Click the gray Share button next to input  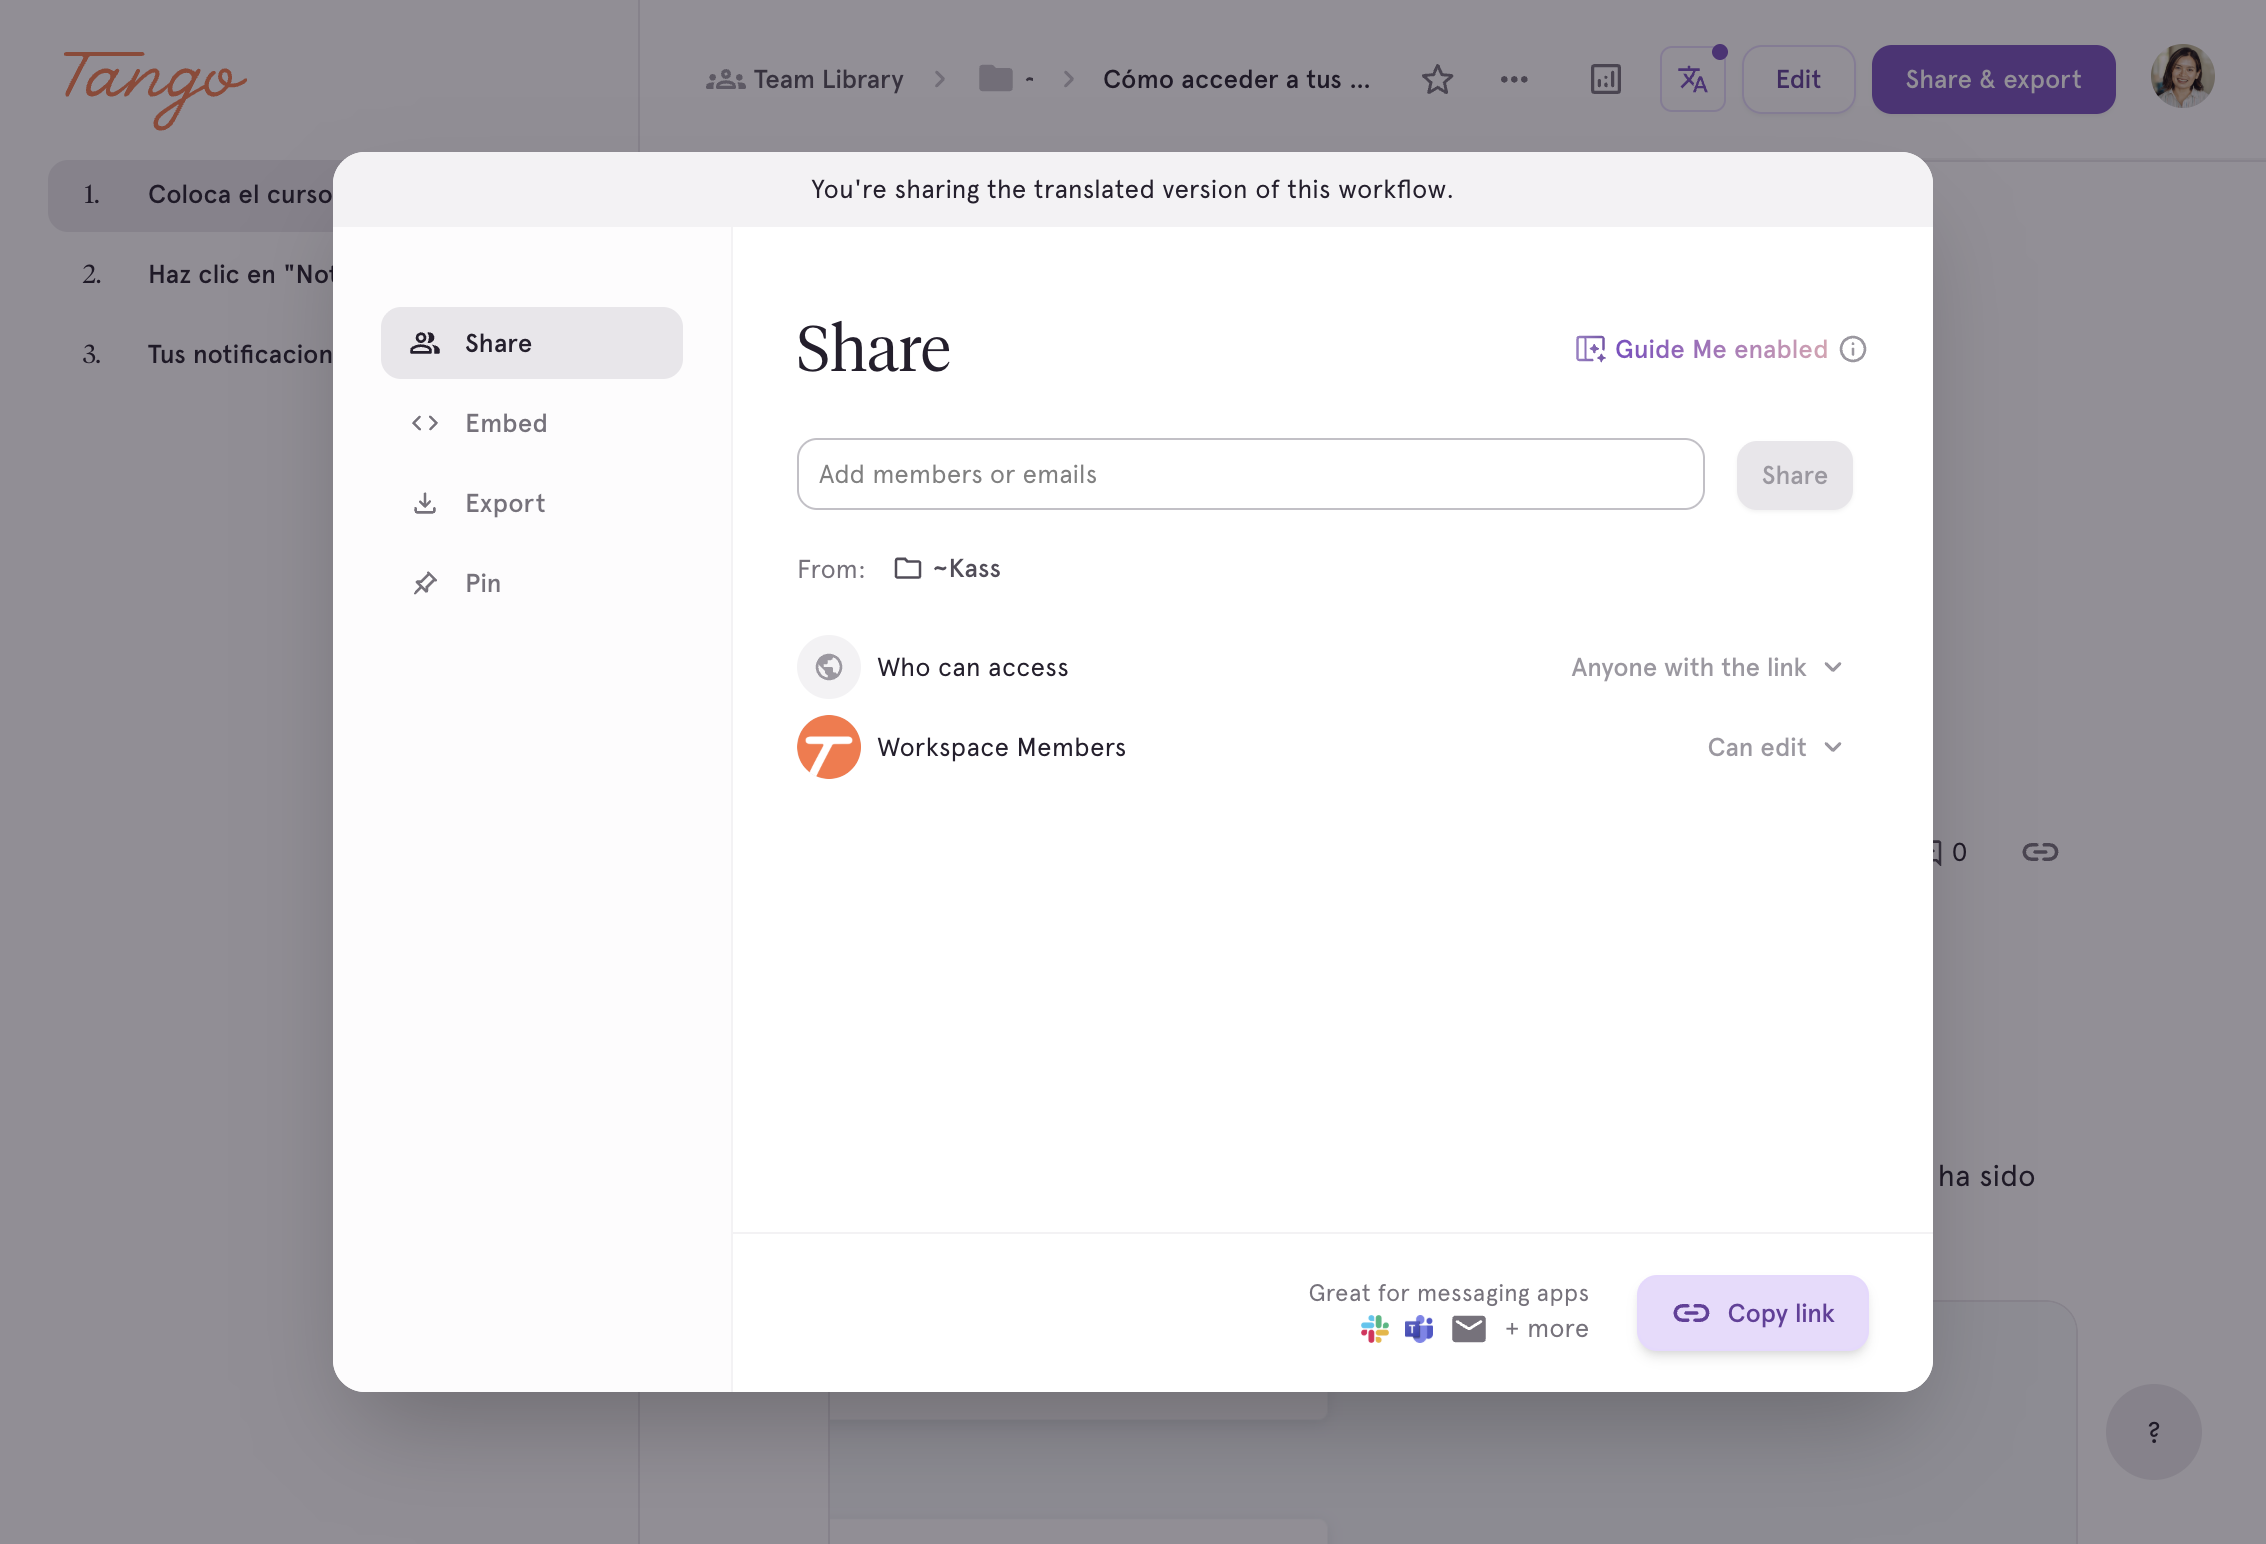coord(1795,475)
